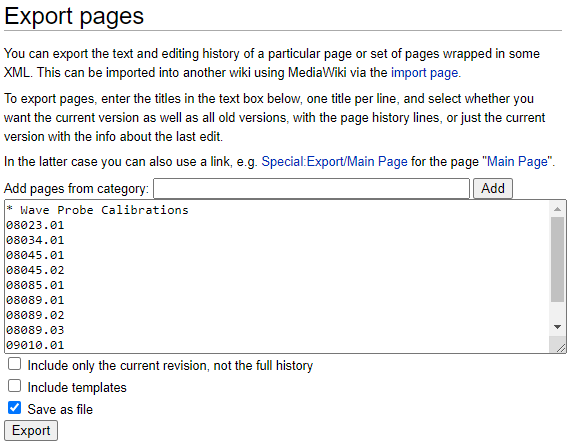The image size is (572, 446).
Task: Open the import page link
Action: pyautogui.click(x=424, y=73)
